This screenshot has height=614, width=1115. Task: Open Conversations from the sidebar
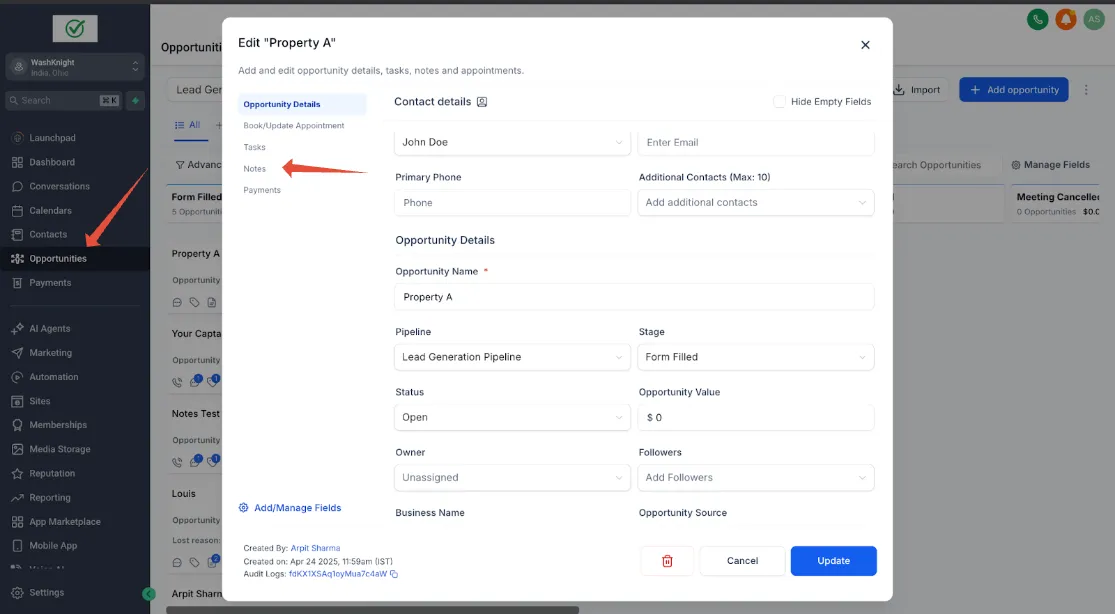tap(60, 186)
